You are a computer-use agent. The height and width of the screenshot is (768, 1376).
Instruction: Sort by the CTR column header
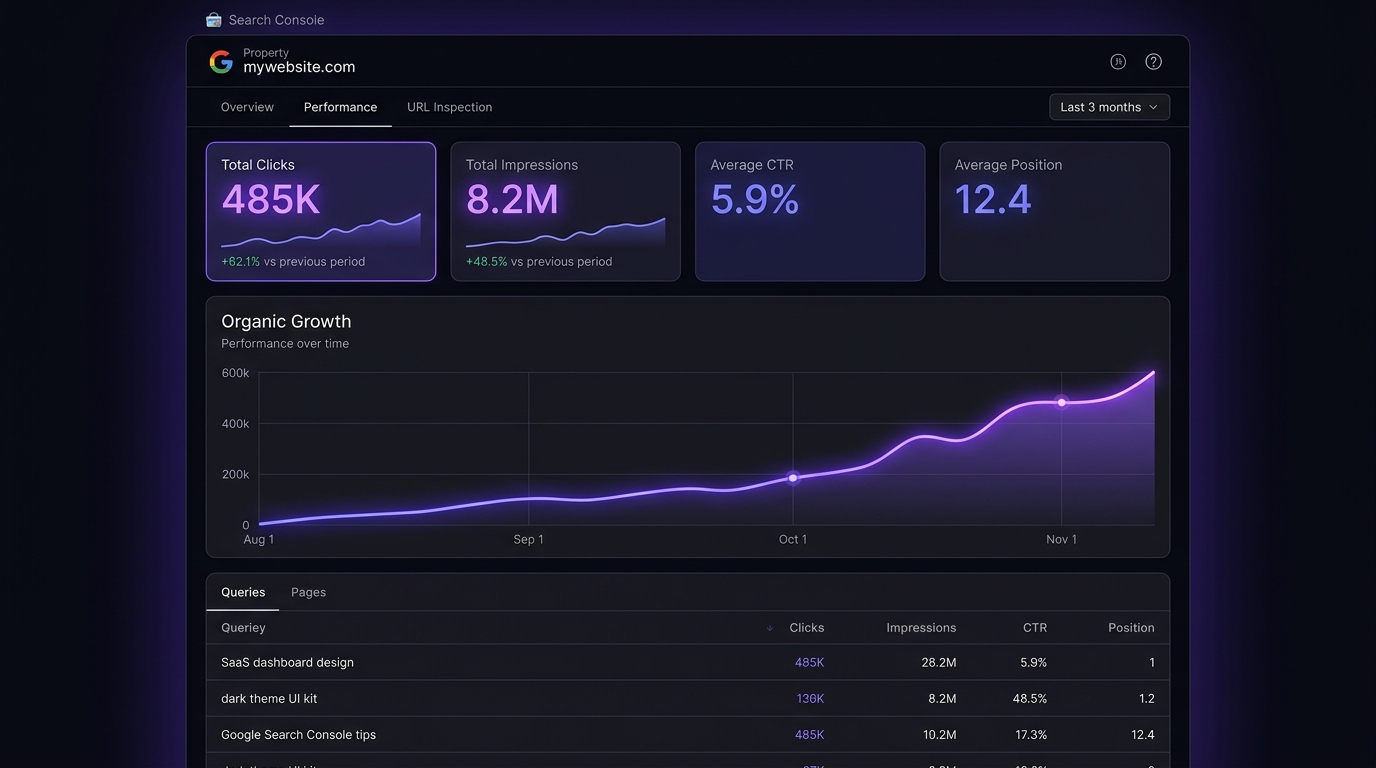[x=1035, y=628]
